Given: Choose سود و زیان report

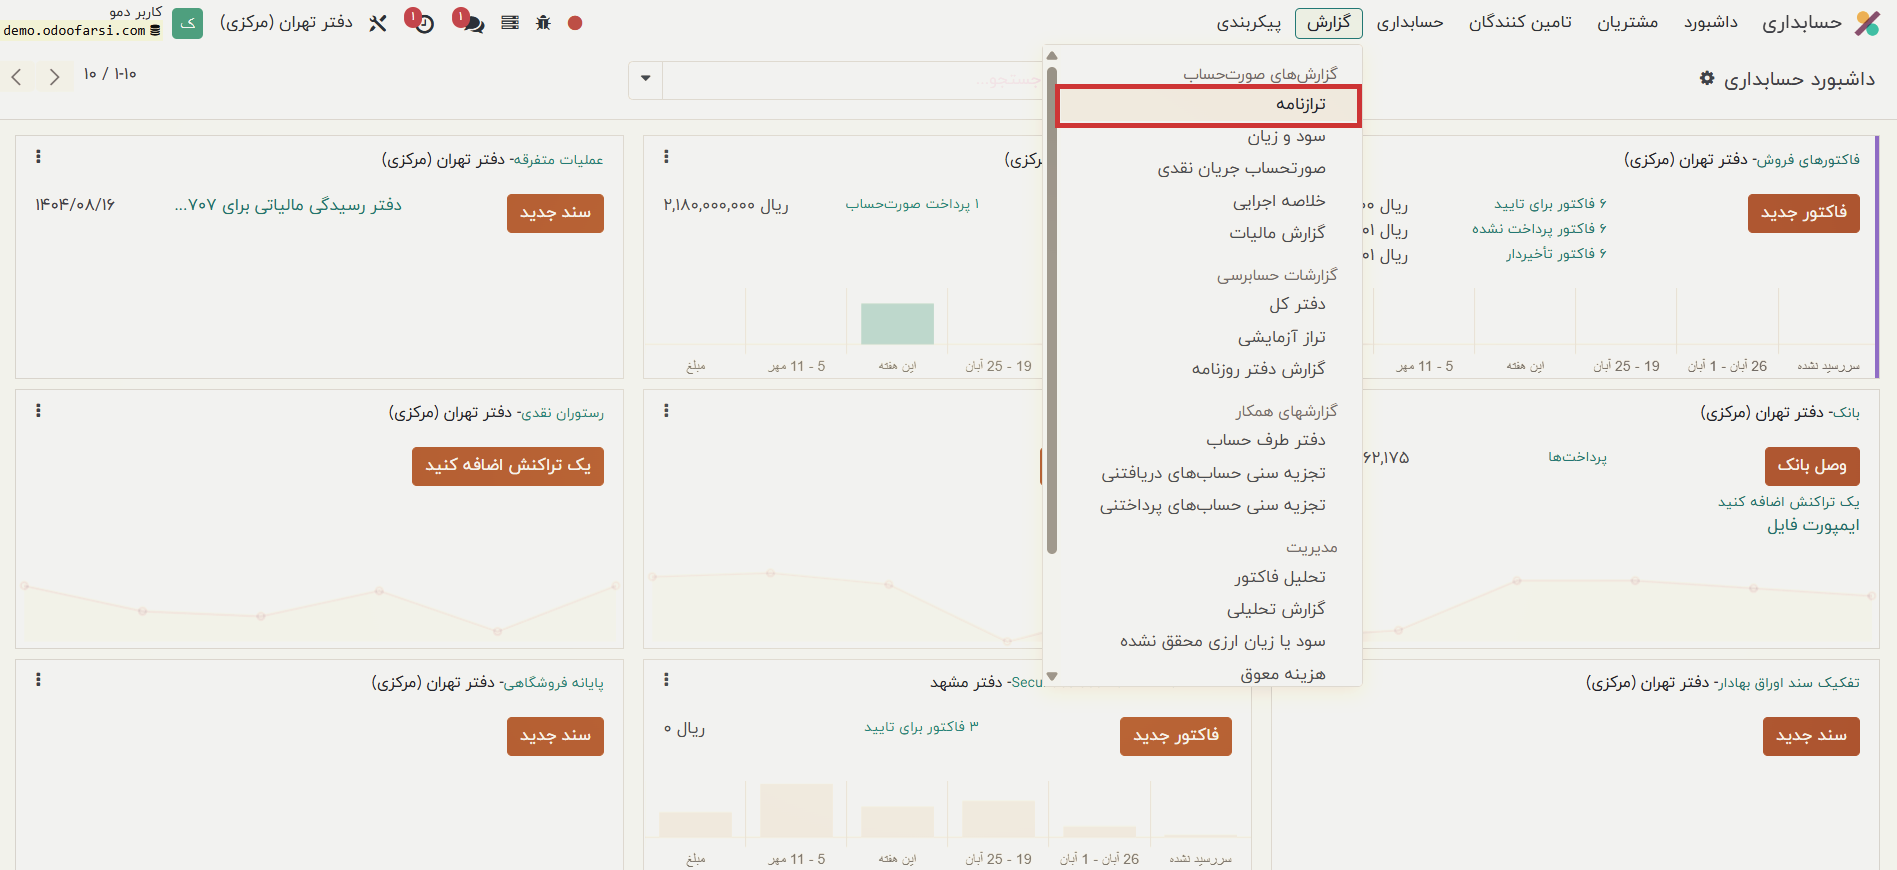Looking at the screenshot, I should (1286, 136).
